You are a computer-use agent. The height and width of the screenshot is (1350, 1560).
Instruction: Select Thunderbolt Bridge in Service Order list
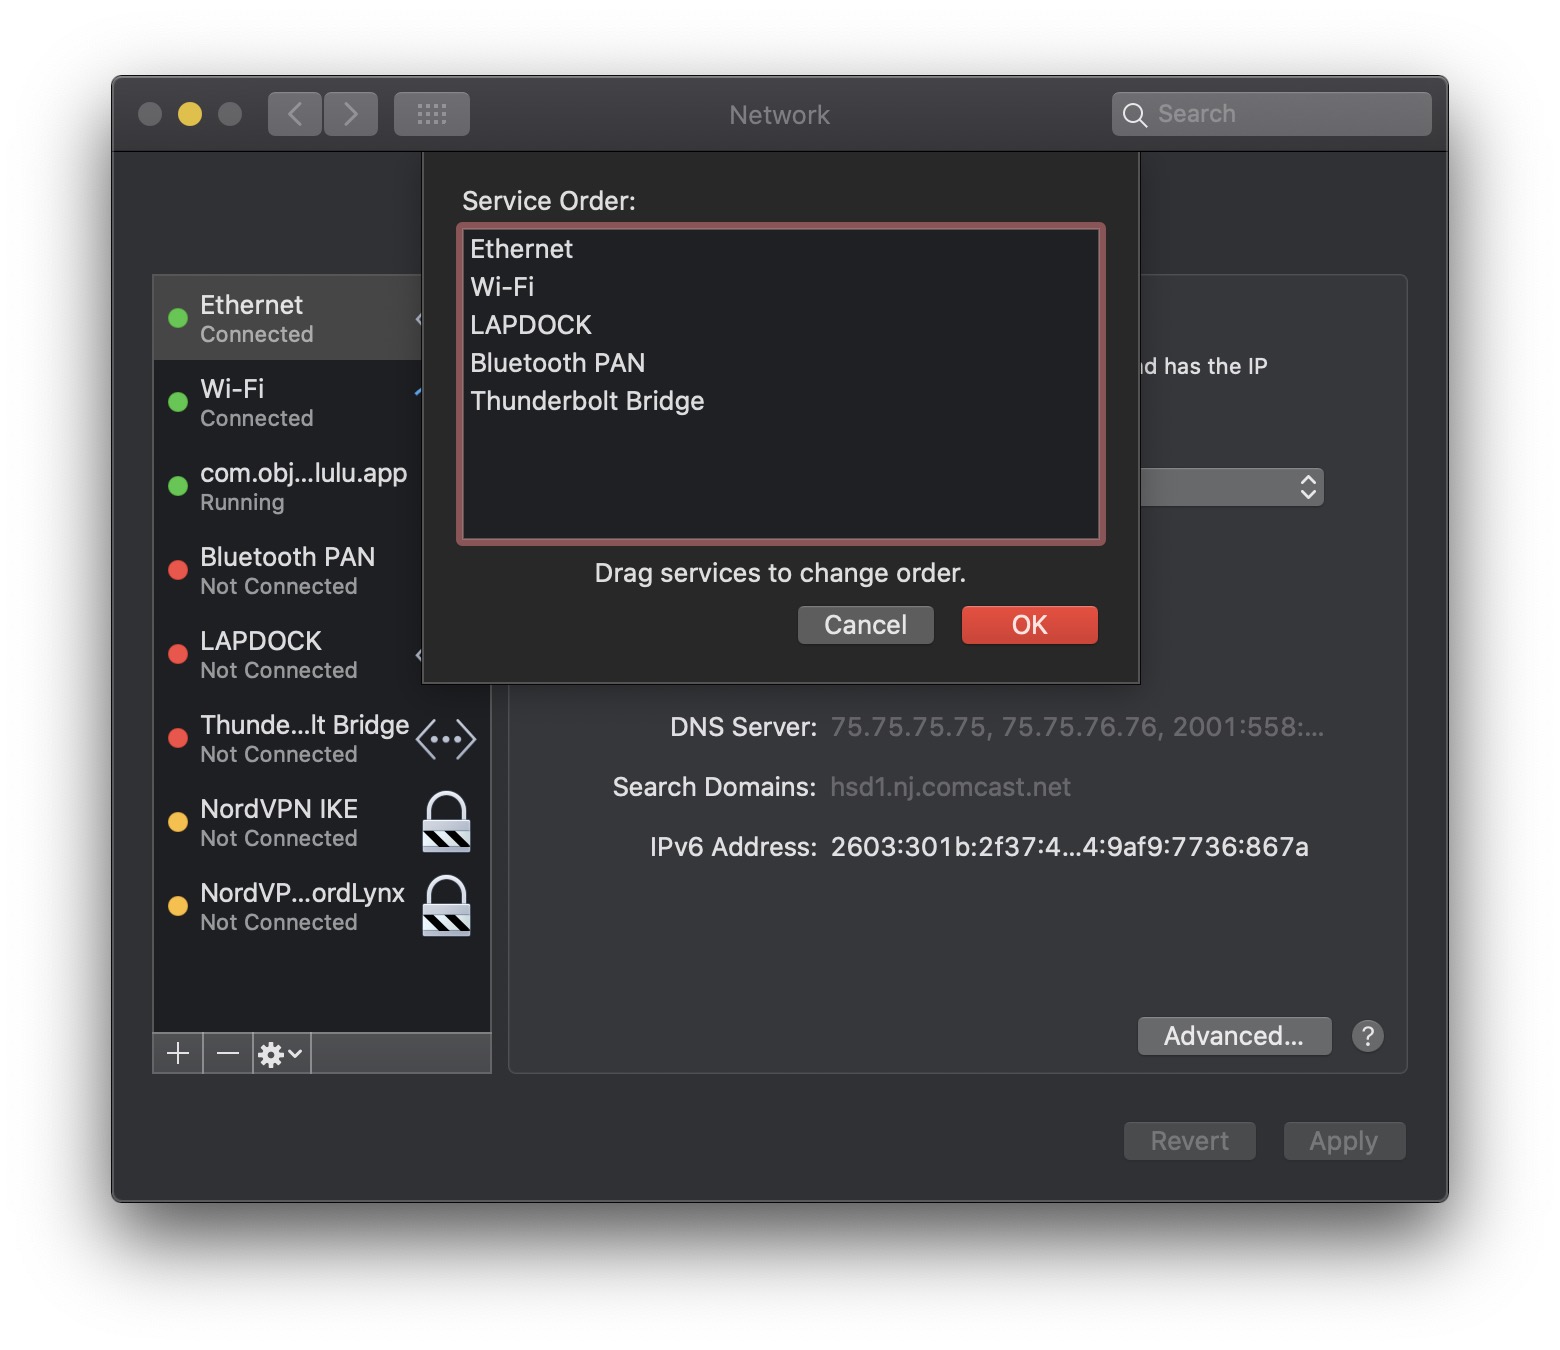click(587, 401)
